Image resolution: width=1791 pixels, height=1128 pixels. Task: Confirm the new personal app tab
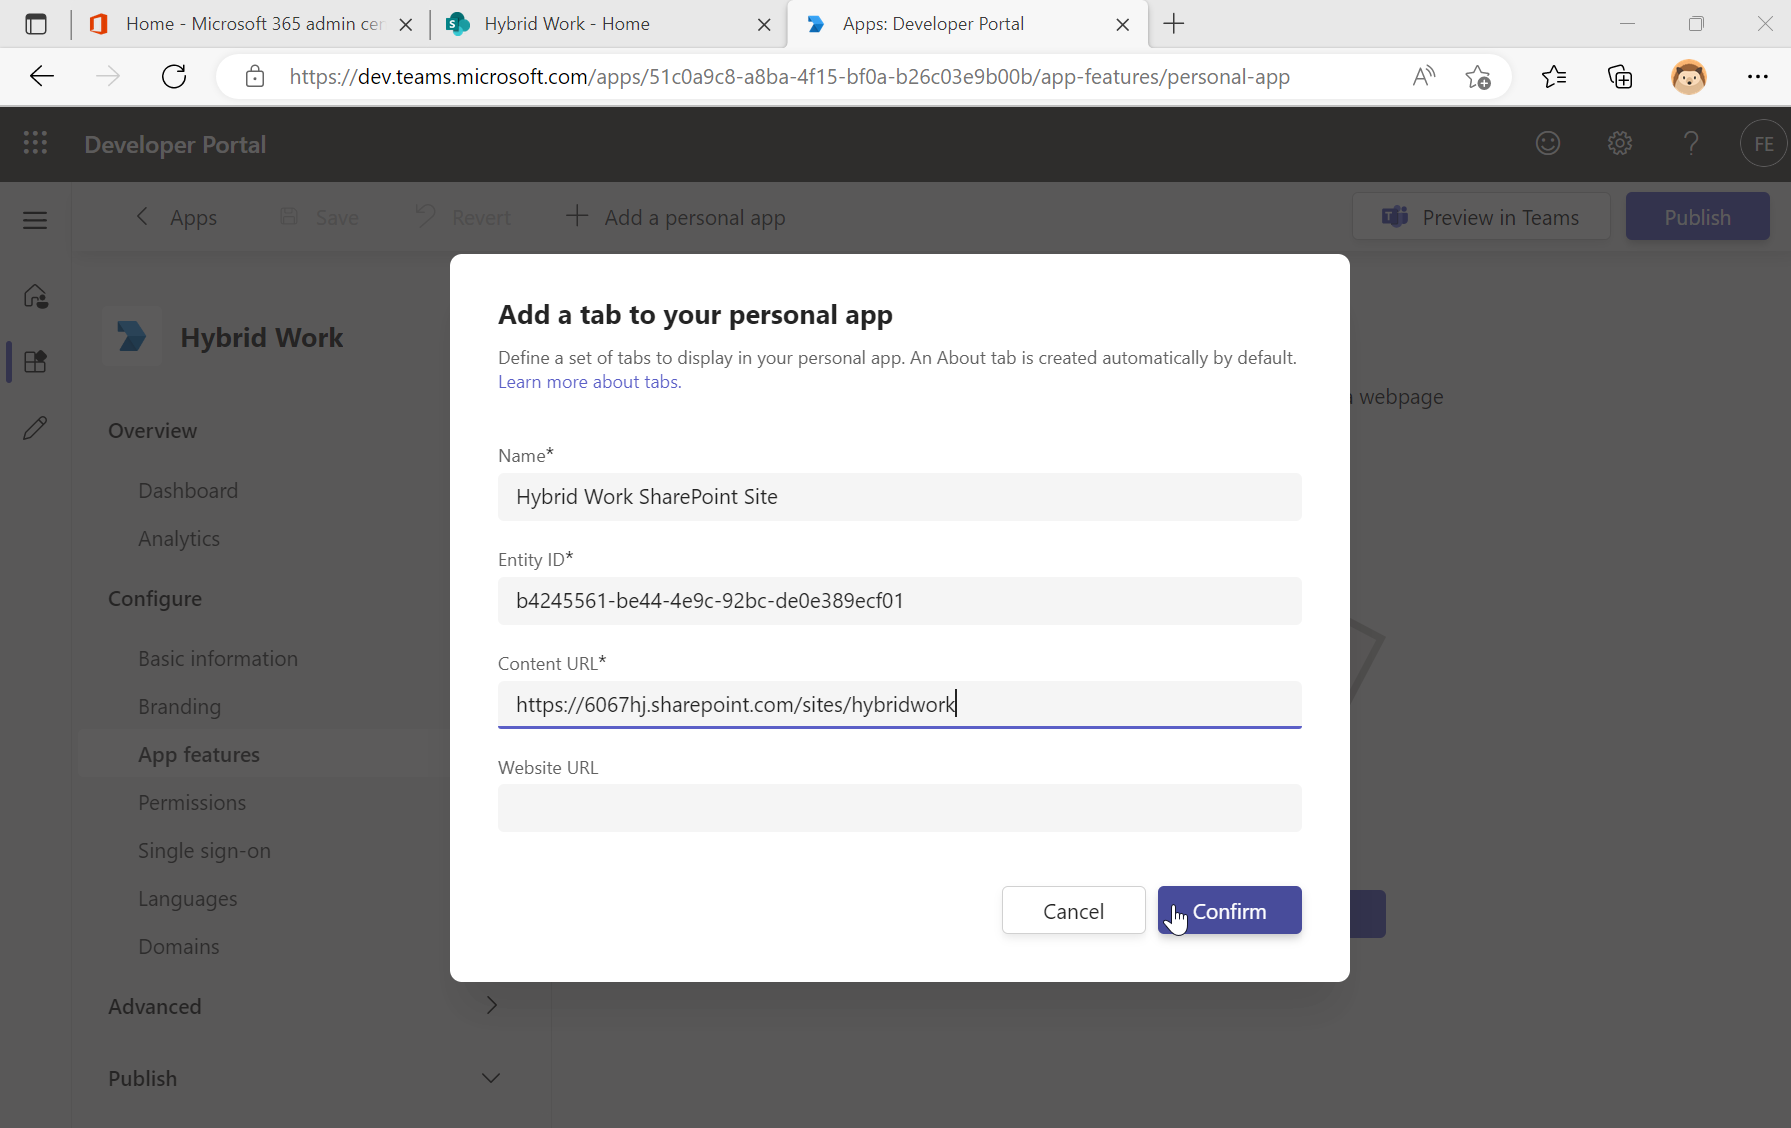coord(1229,910)
